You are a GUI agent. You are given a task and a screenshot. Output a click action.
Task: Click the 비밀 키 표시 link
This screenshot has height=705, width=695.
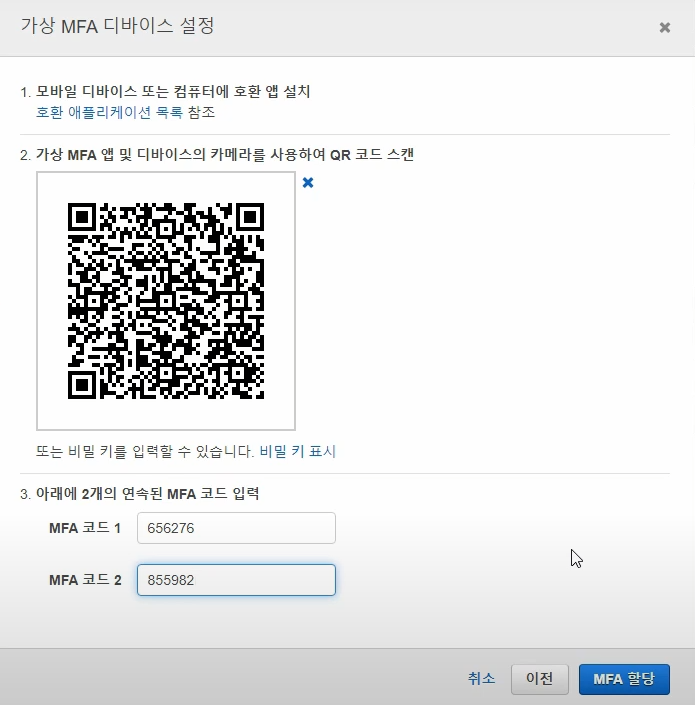[298, 451]
